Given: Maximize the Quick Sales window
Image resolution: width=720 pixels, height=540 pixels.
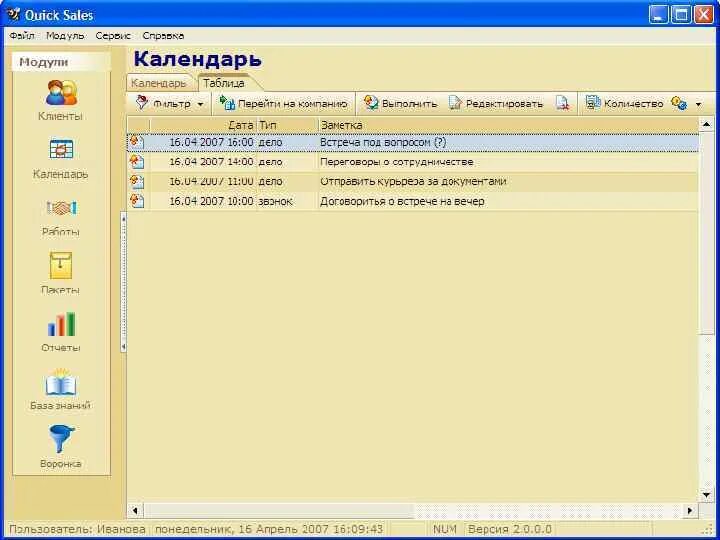Looking at the screenshot, I should [681, 15].
